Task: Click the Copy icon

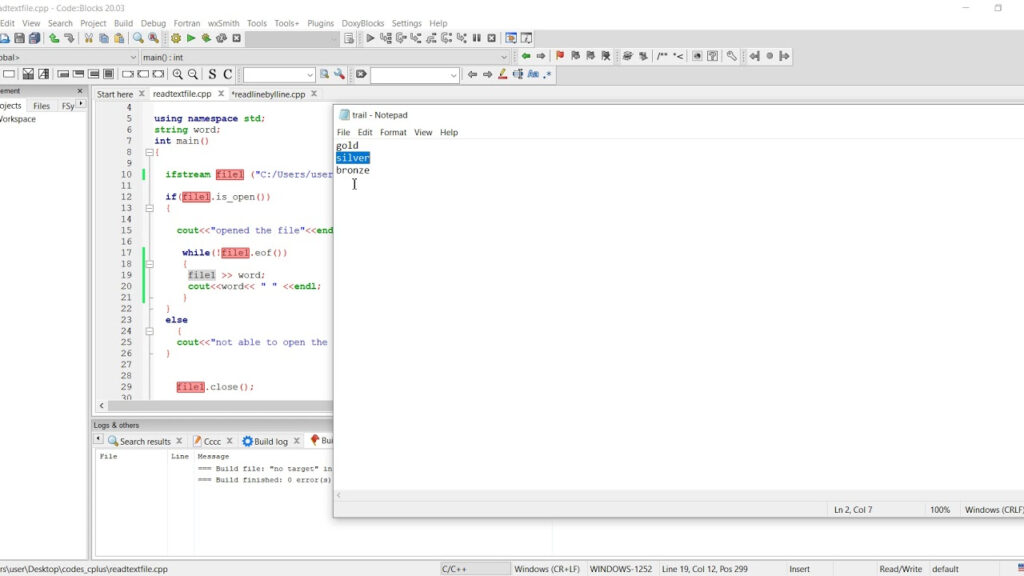Action: 104,39
